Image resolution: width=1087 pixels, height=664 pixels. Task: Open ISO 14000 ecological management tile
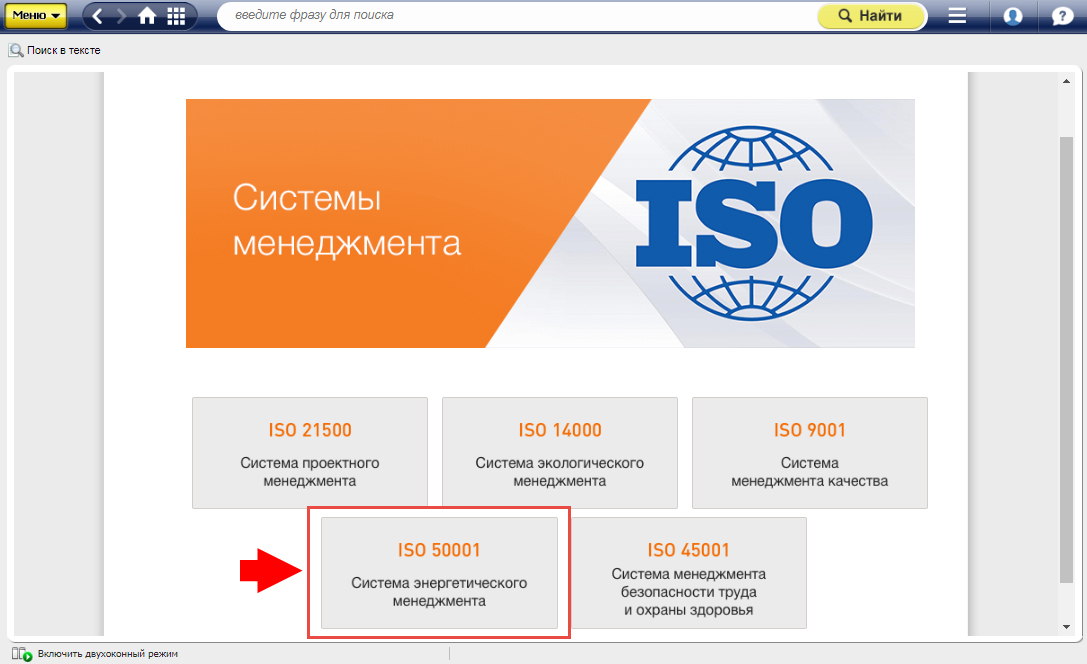click(560, 453)
